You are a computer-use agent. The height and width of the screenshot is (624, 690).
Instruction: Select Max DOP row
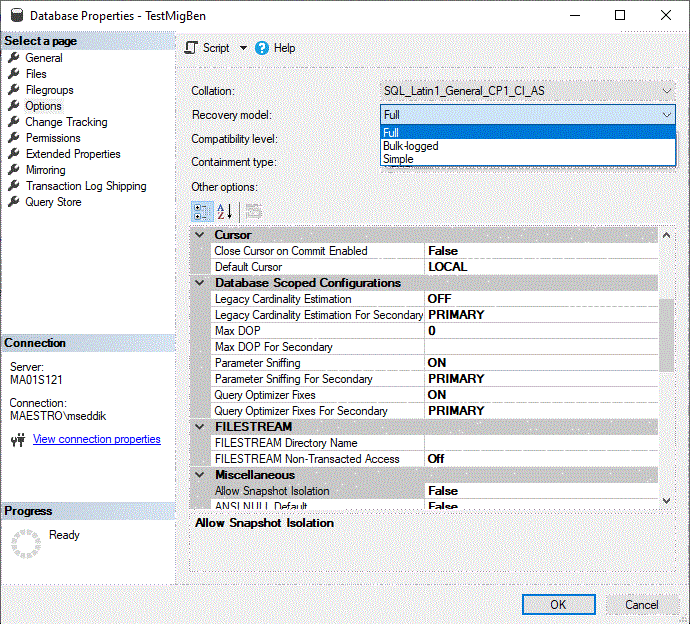tap(435, 331)
